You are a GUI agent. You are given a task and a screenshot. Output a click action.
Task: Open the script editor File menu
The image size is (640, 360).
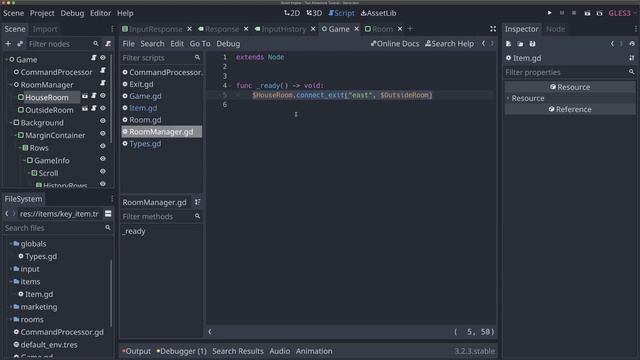point(128,44)
